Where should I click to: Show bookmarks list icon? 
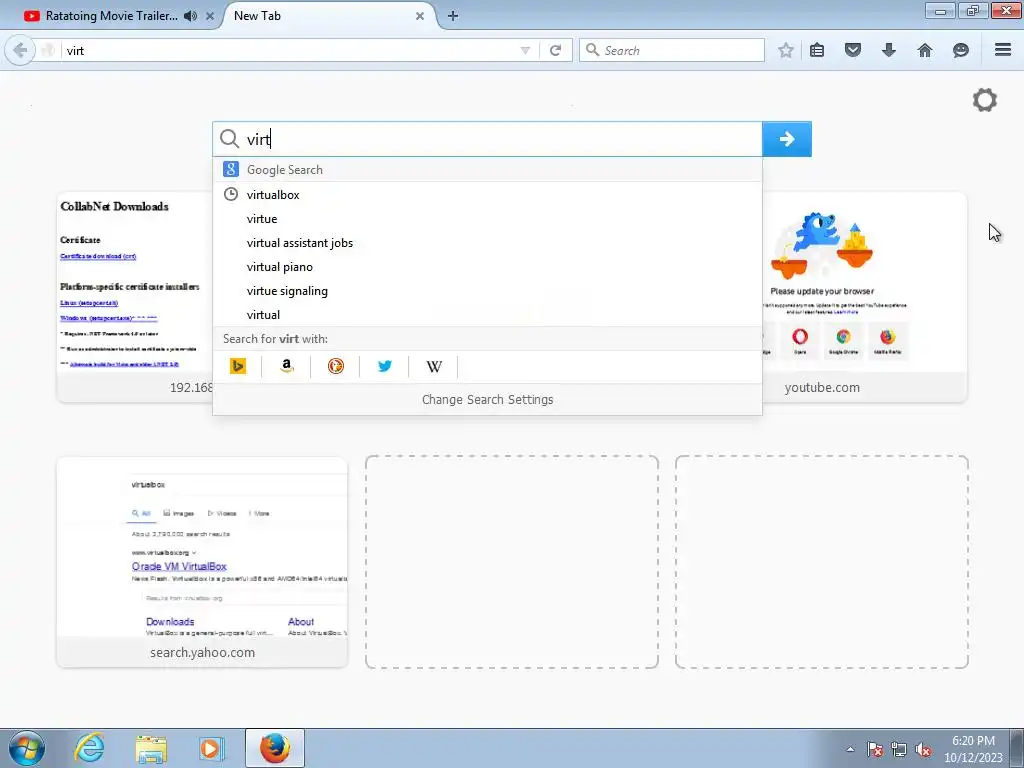tap(817, 50)
